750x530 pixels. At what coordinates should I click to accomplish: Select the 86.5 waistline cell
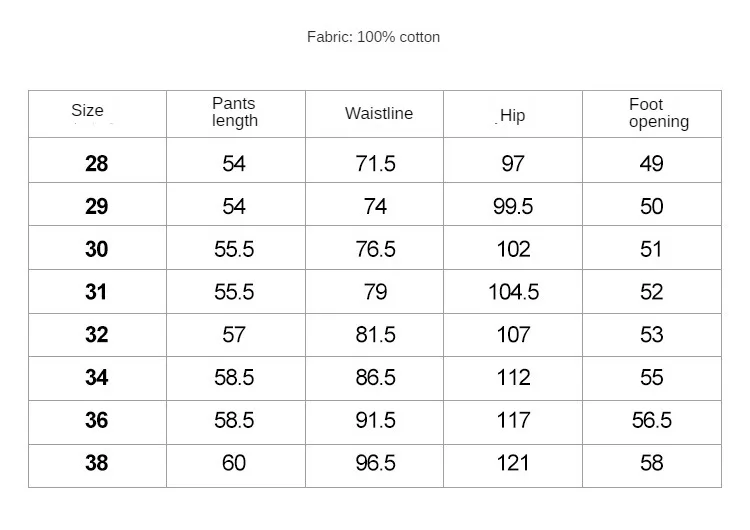pos(375,378)
